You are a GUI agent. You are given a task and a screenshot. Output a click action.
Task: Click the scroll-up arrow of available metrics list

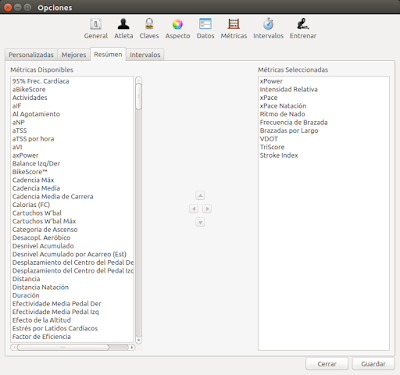coord(139,80)
